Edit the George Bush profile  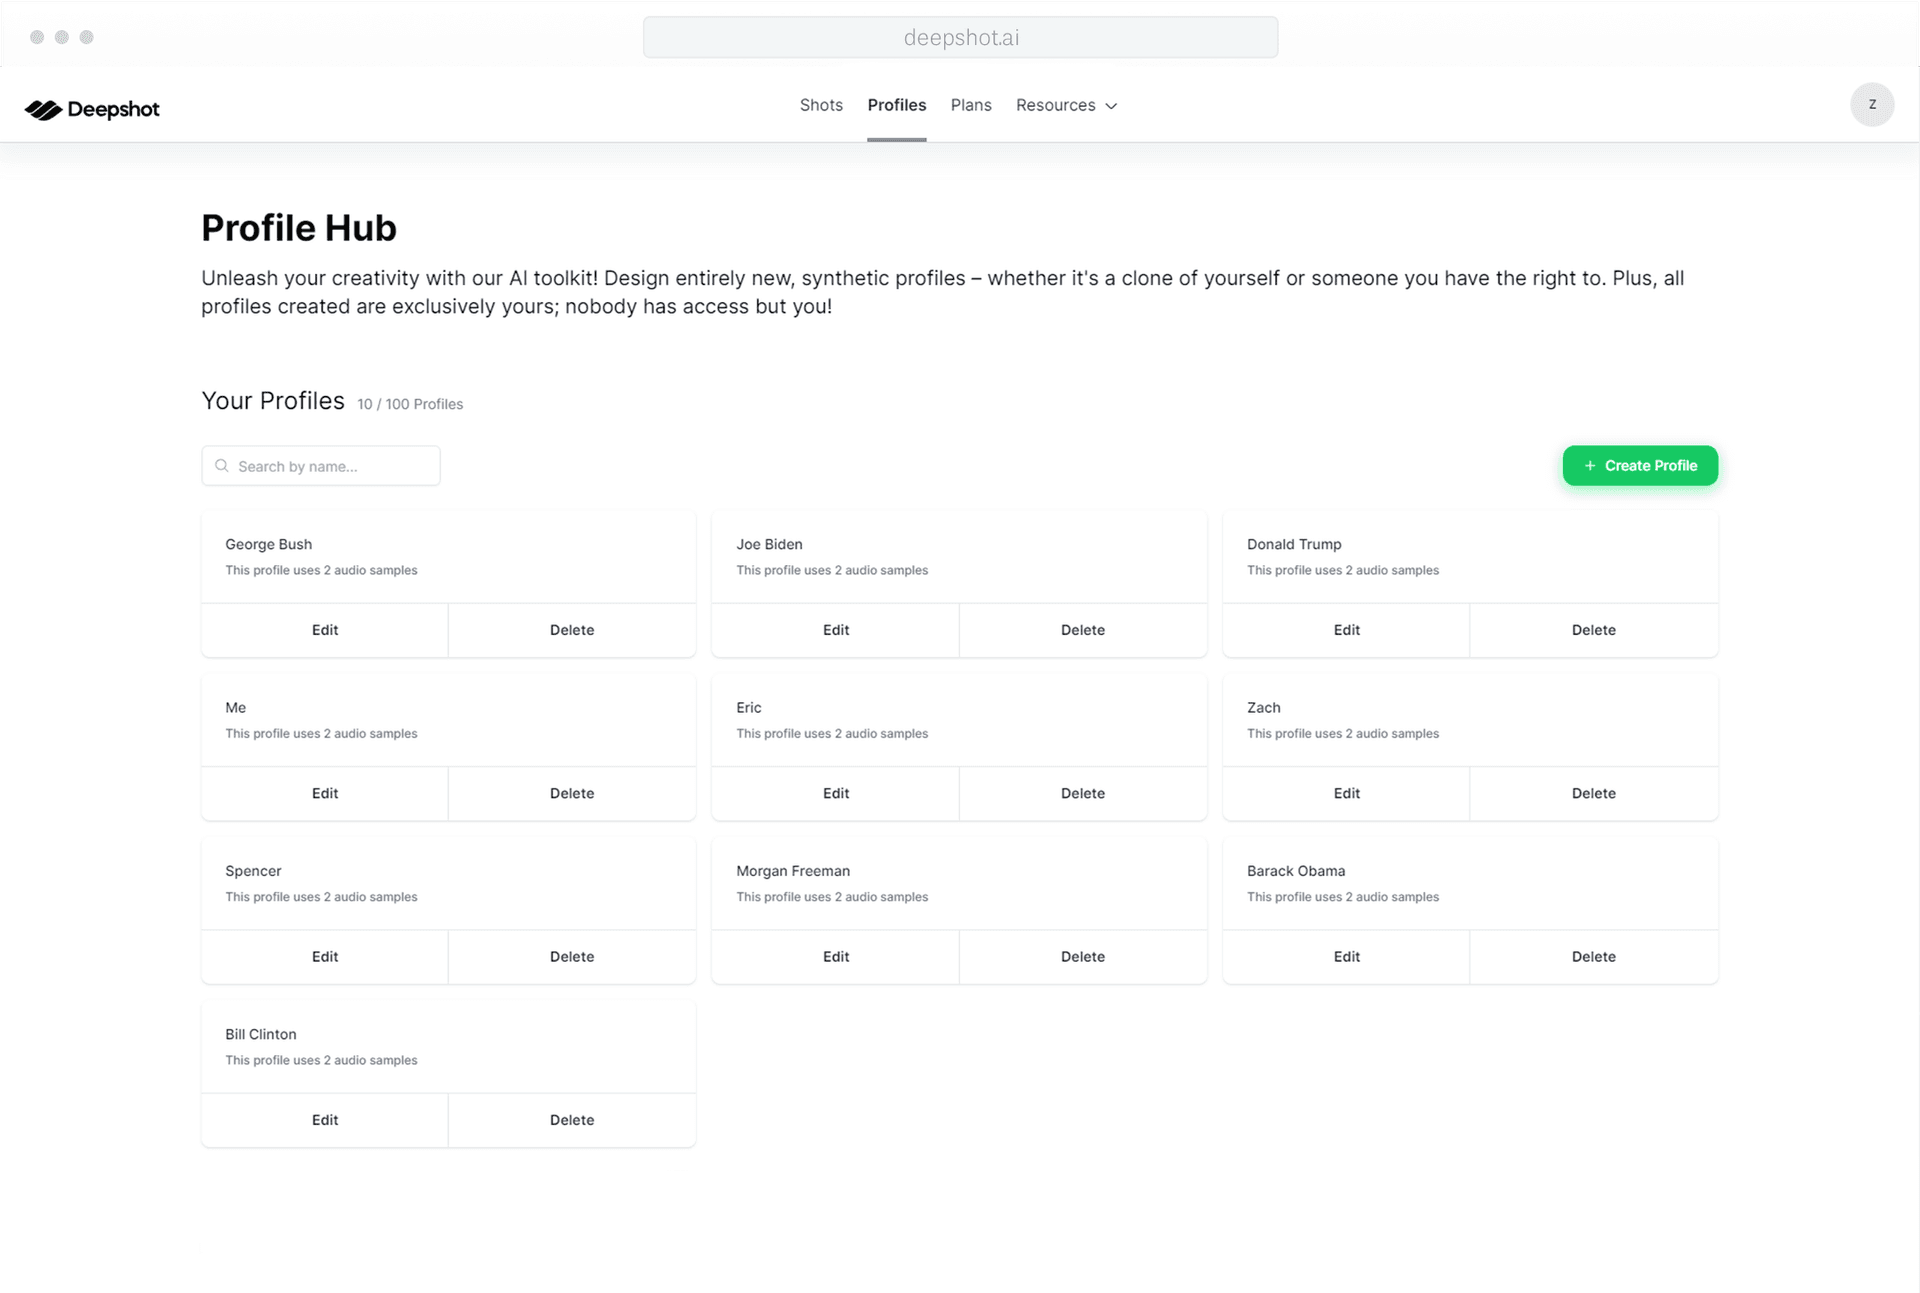[324, 630]
